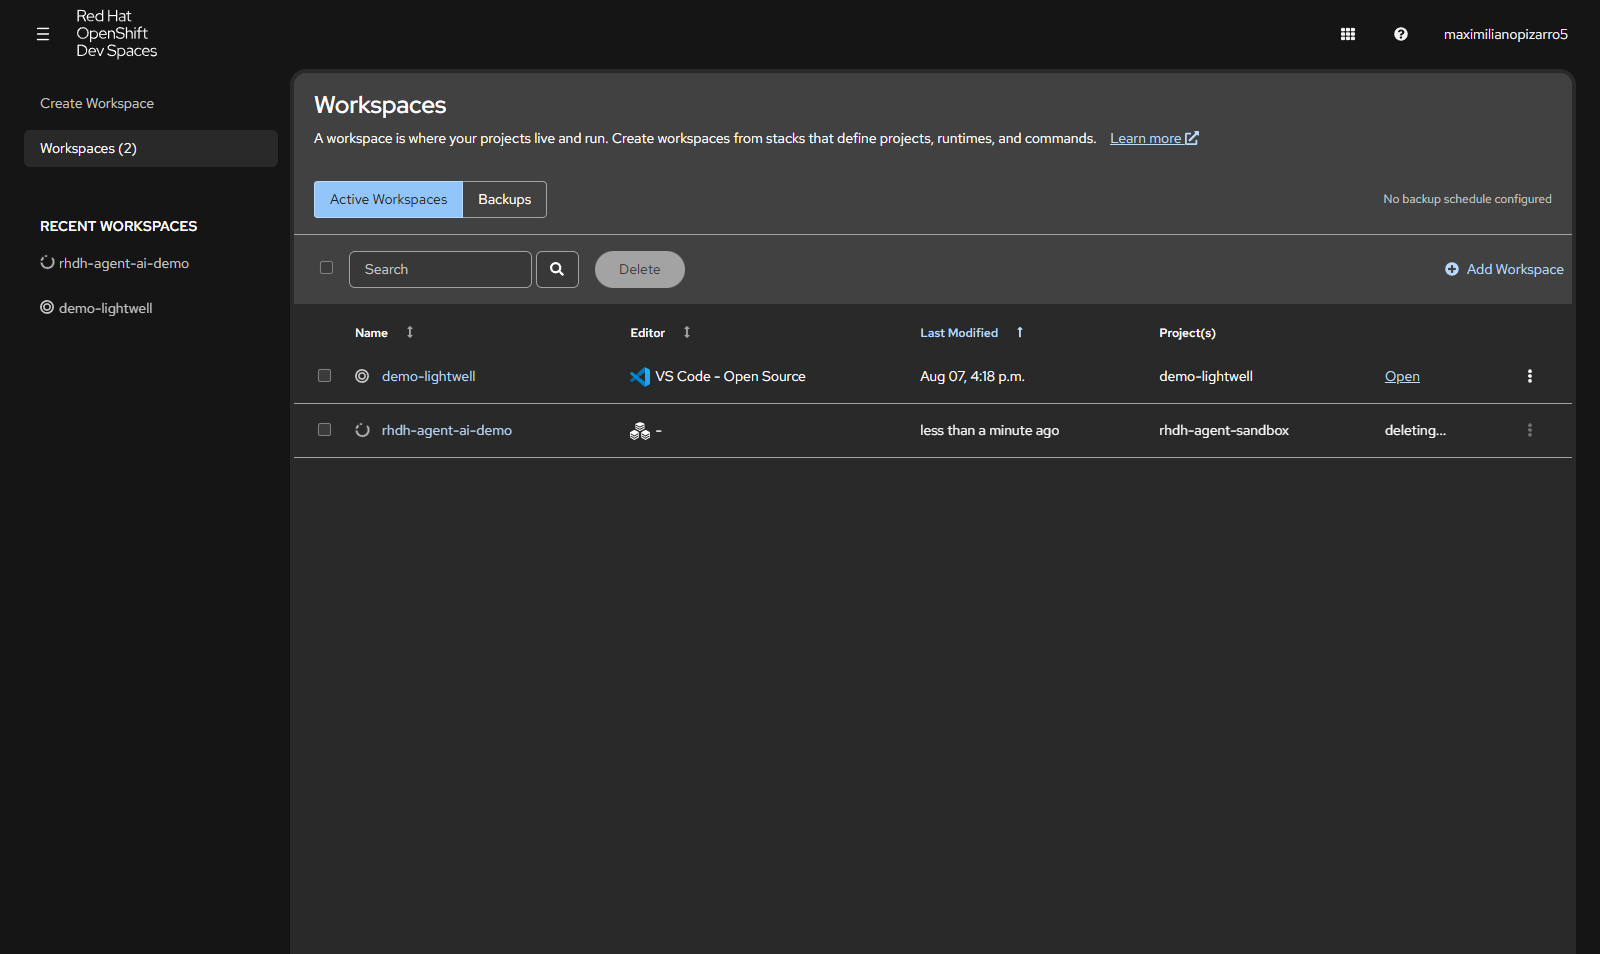Click the 'less than a minute ago' cell
1620x954 pixels.
(989, 430)
